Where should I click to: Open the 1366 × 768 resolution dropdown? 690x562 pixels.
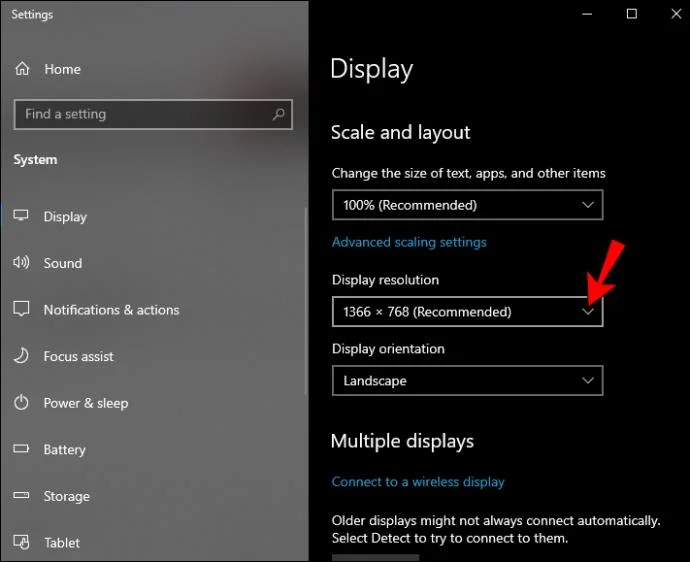point(467,312)
